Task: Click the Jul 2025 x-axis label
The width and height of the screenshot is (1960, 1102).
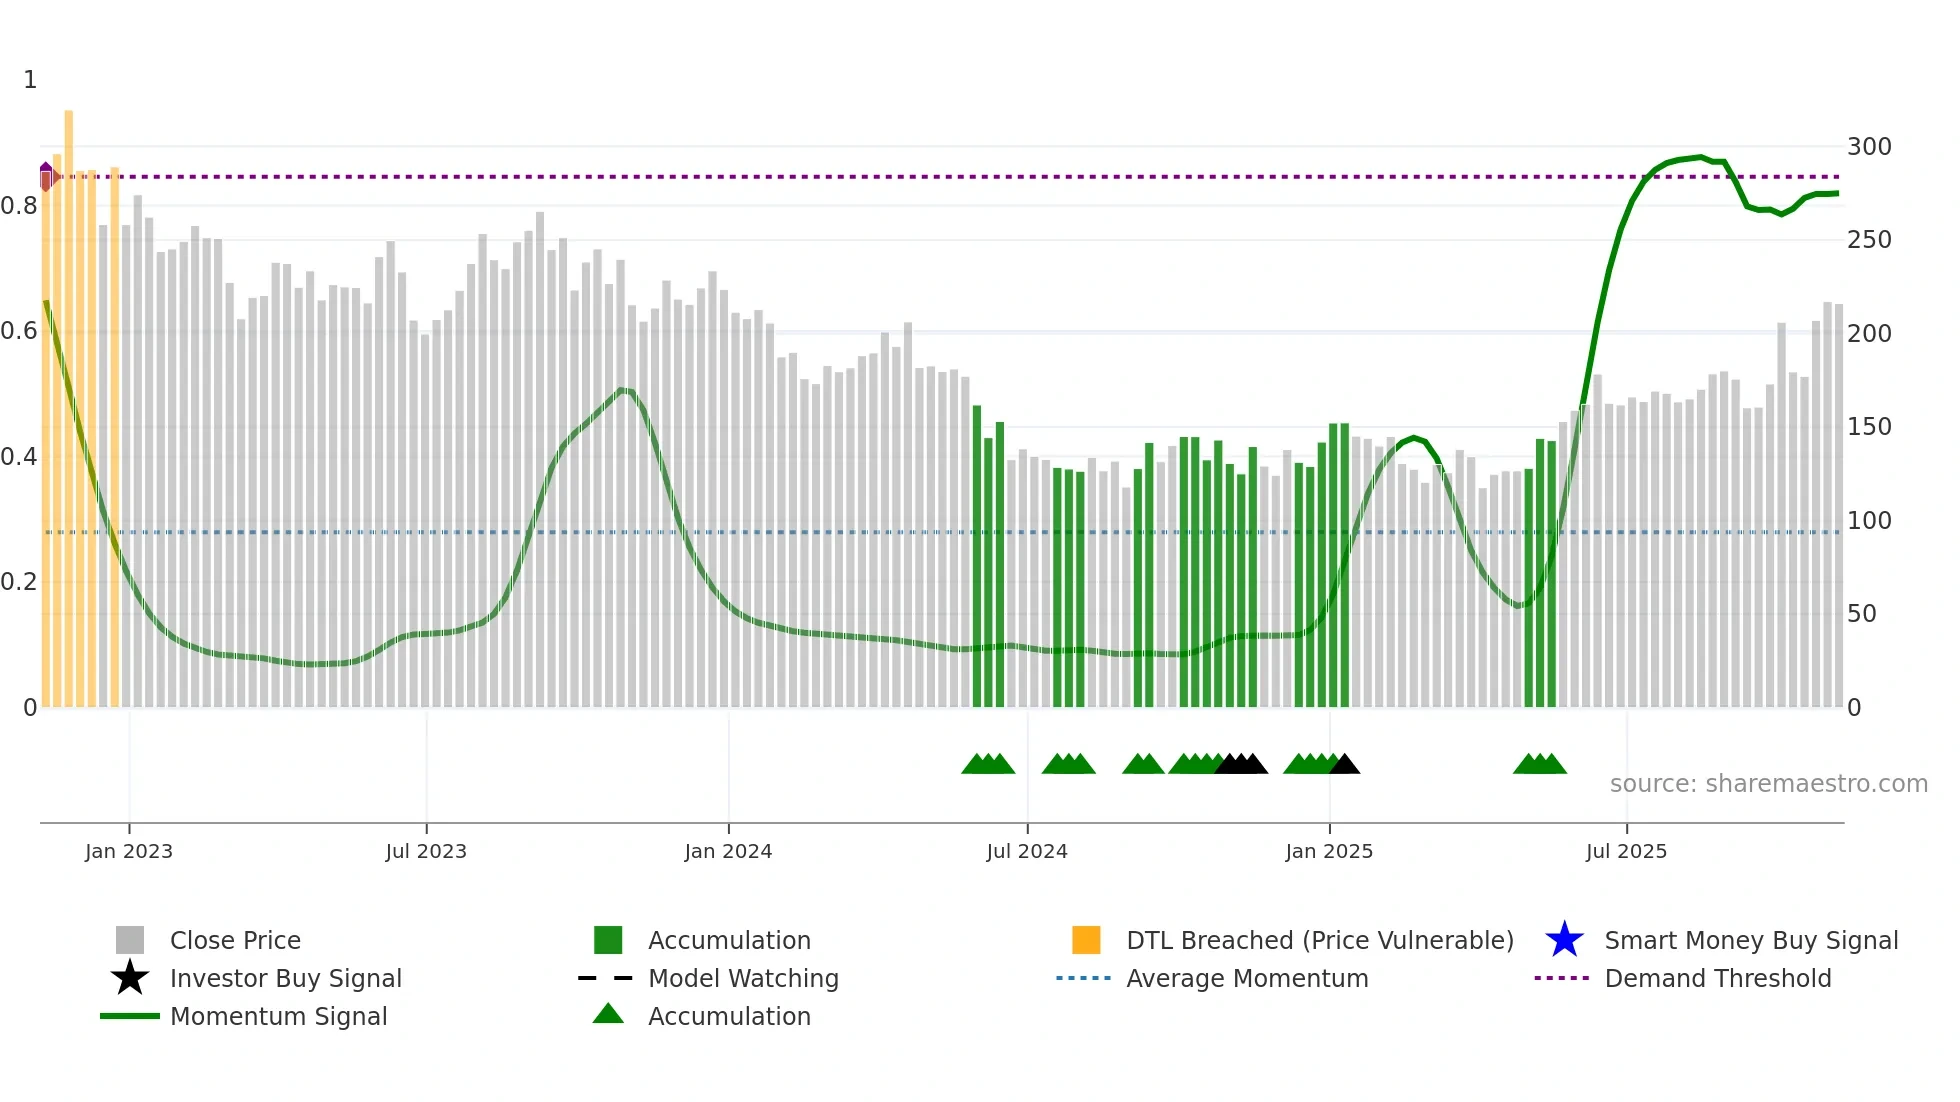Action: click(1626, 851)
